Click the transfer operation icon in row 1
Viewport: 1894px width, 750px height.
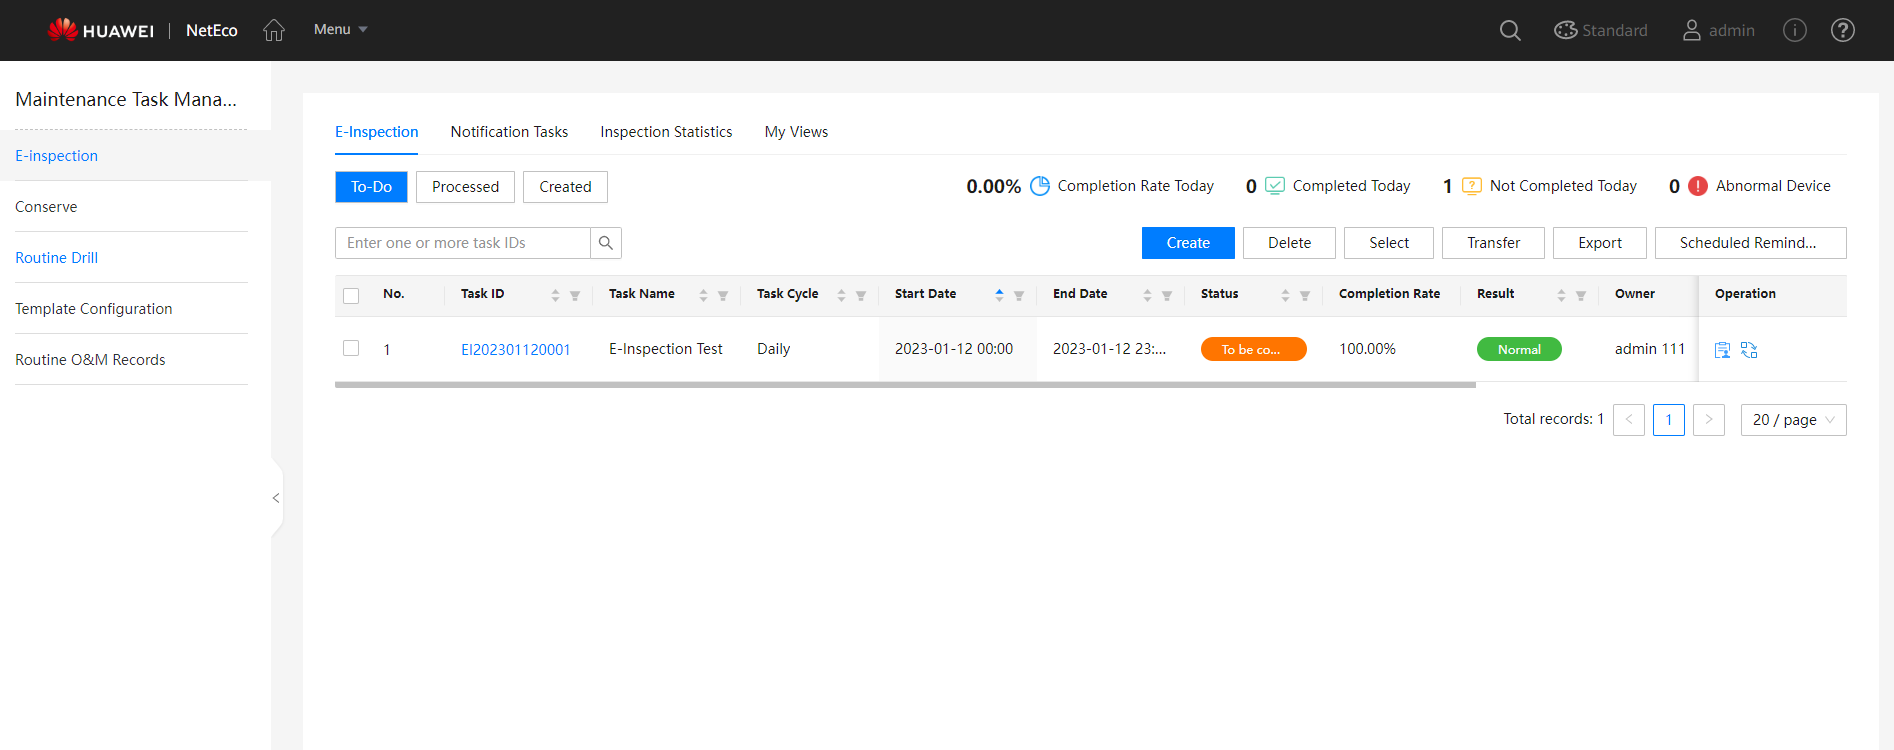pyautogui.click(x=1749, y=350)
